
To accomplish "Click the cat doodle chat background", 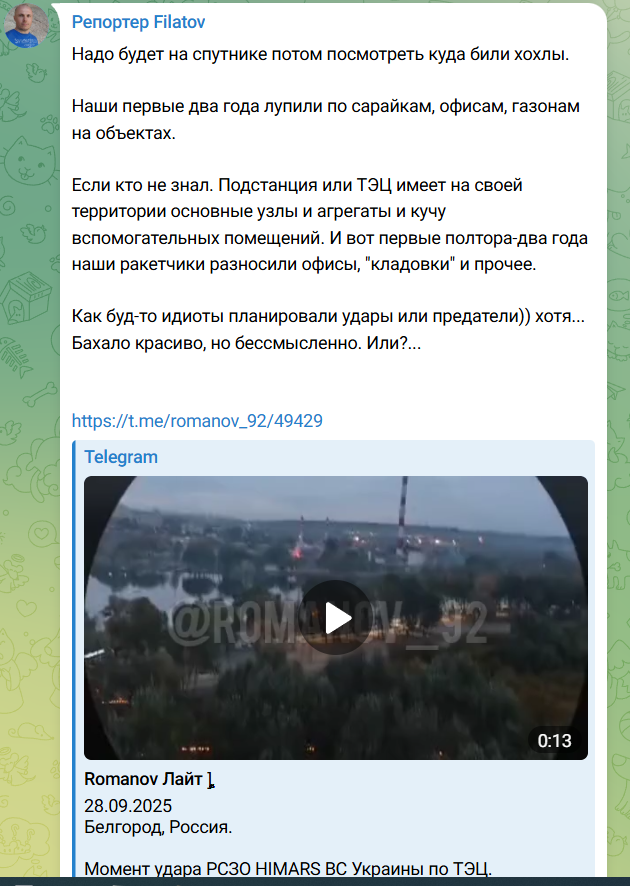I will coord(27,158).
